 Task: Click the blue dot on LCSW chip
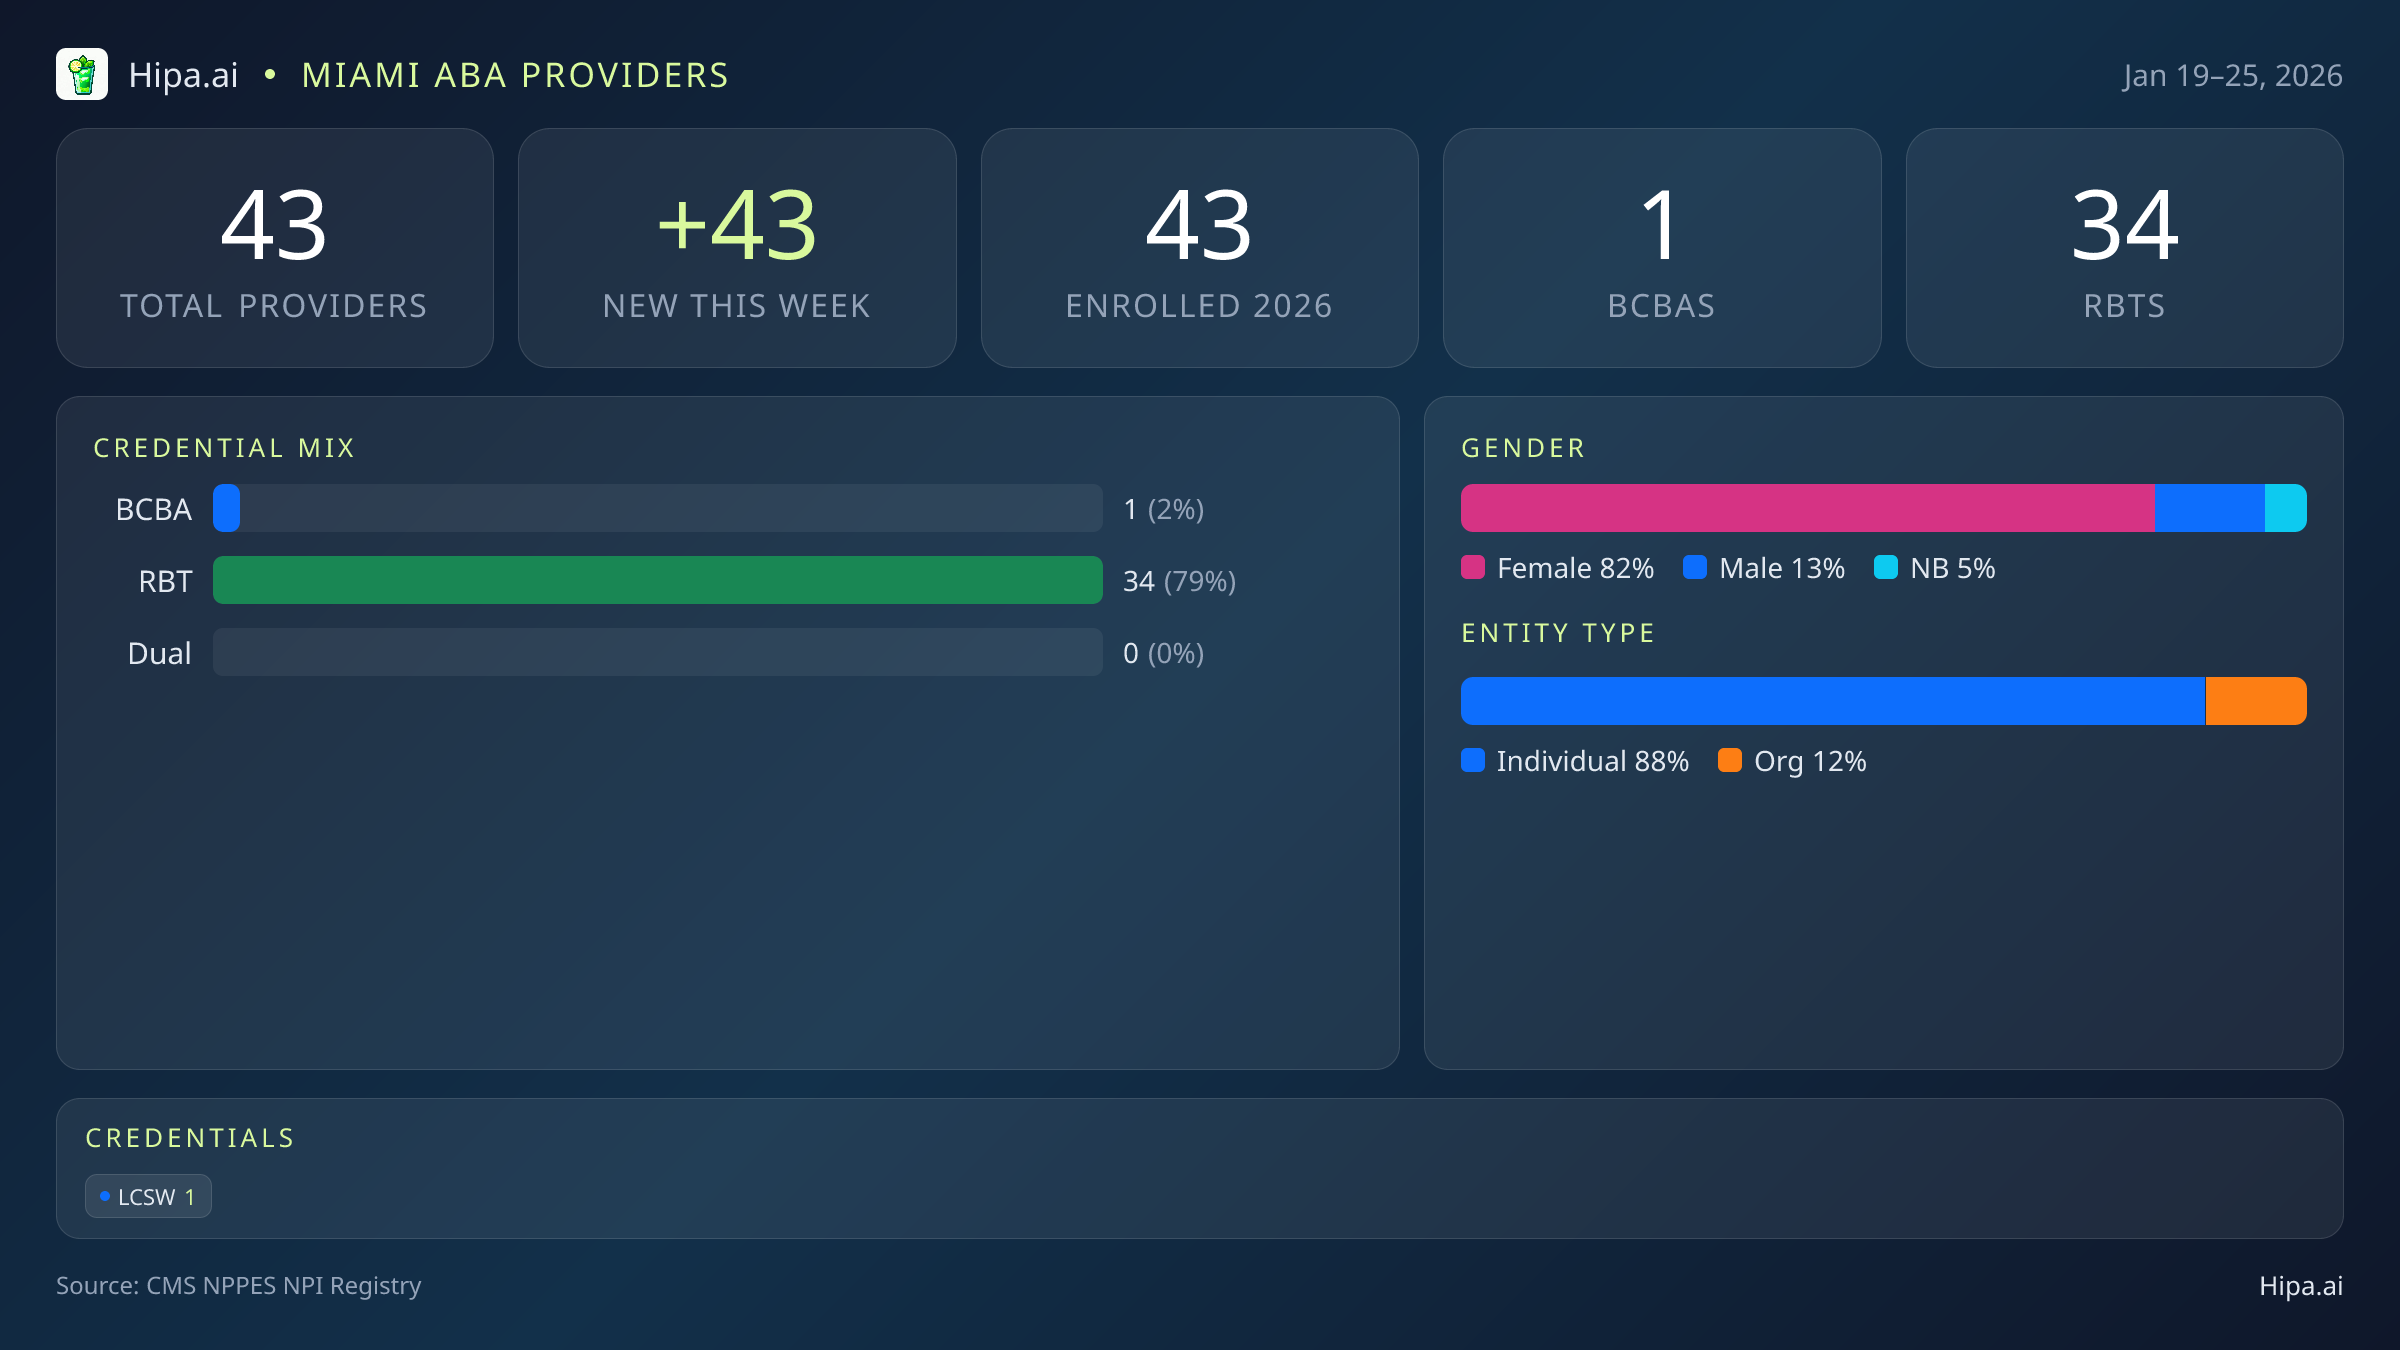click(105, 1196)
